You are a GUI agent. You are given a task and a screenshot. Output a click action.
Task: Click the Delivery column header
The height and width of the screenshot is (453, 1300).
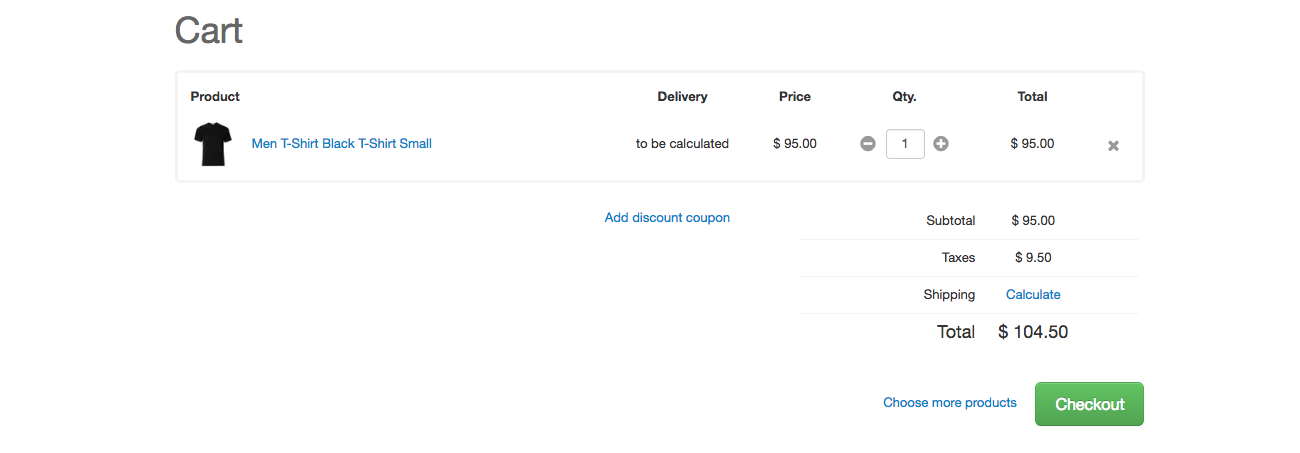click(x=682, y=97)
